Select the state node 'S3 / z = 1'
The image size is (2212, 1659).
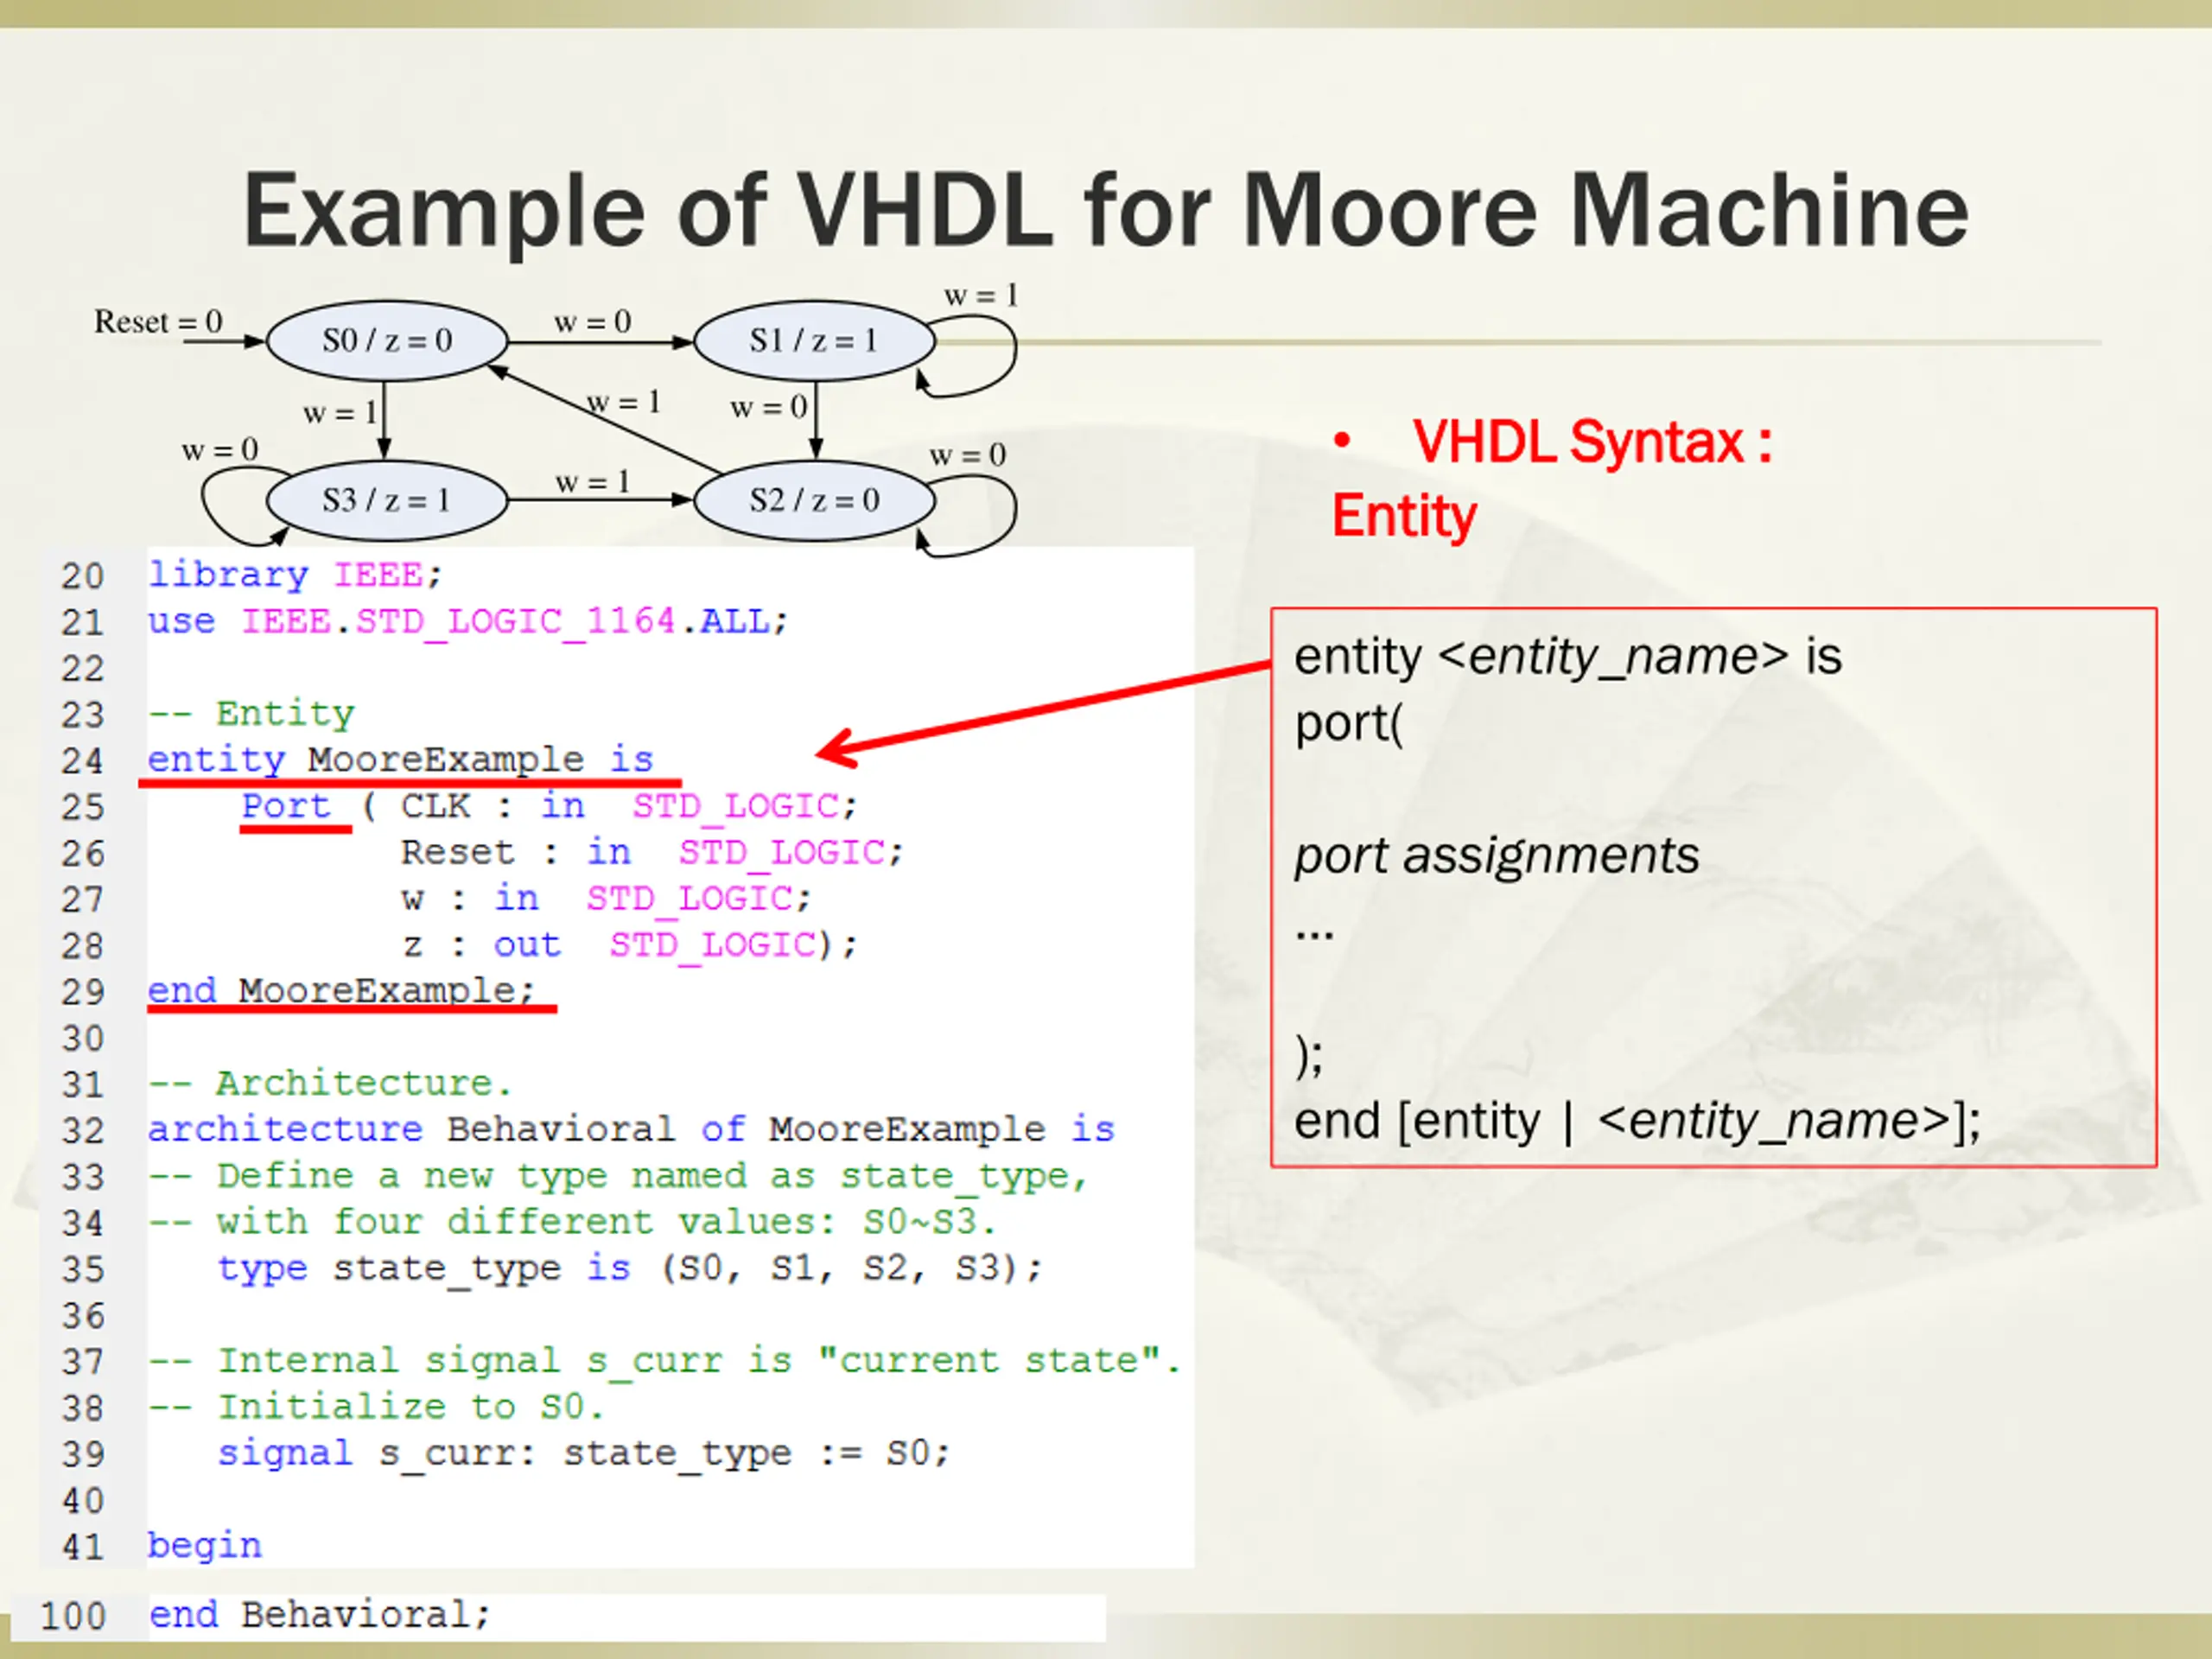point(387,500)
